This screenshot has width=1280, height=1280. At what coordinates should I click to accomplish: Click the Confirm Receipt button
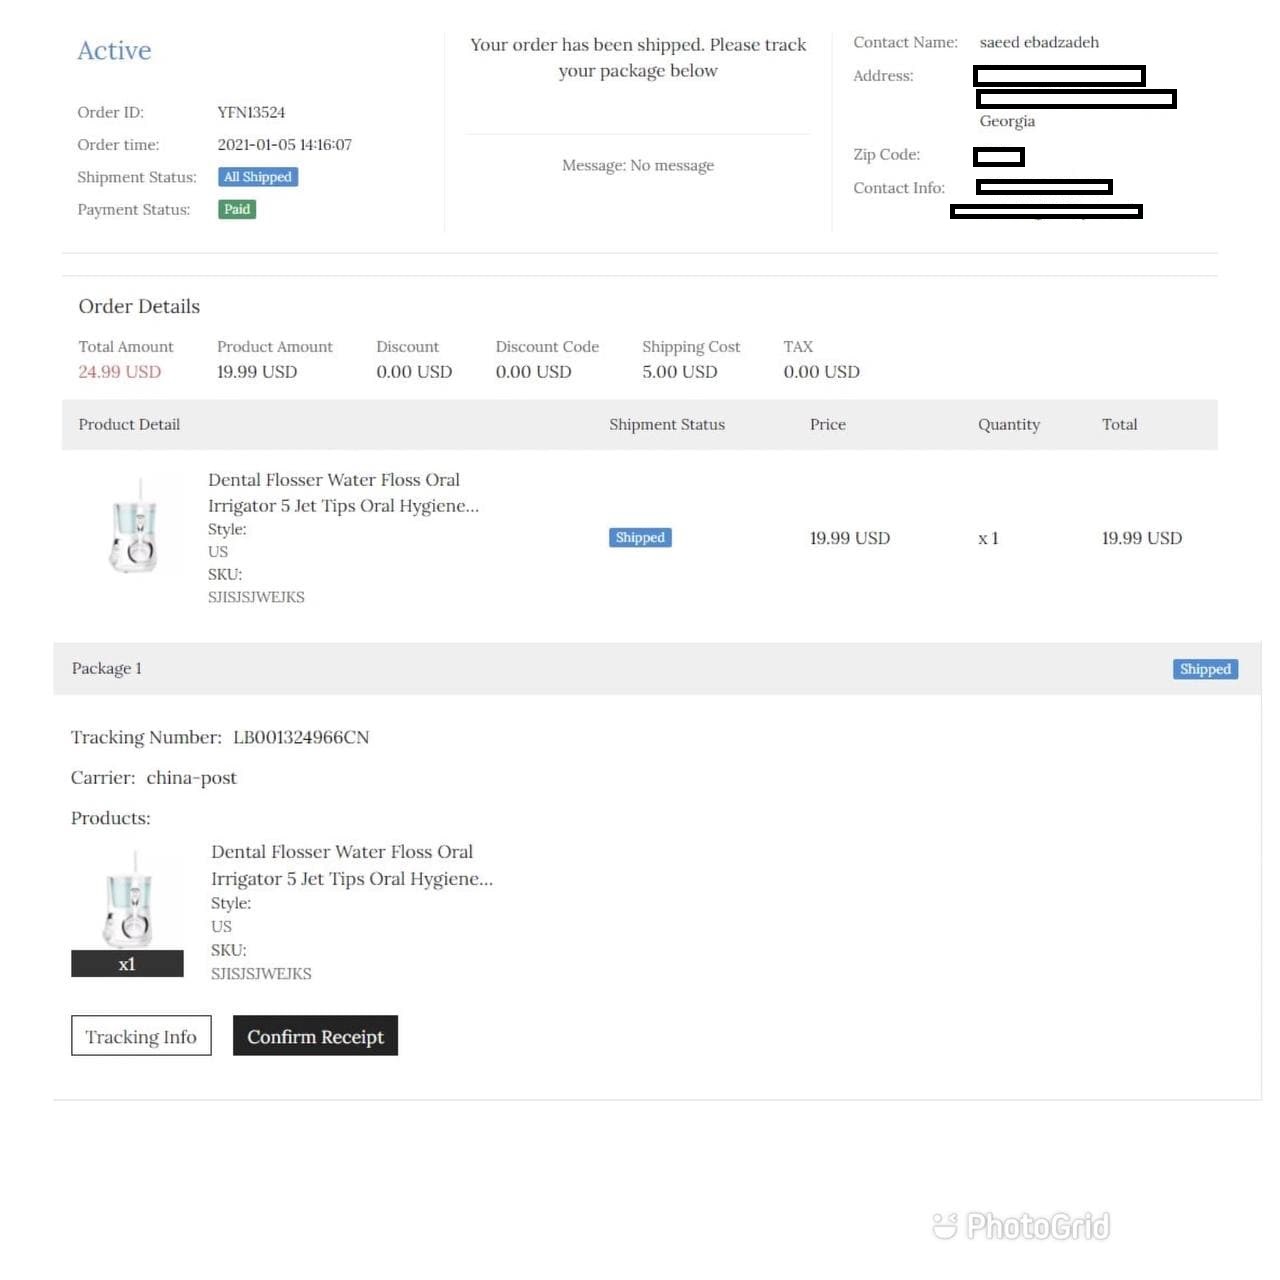click(315, 1036)
